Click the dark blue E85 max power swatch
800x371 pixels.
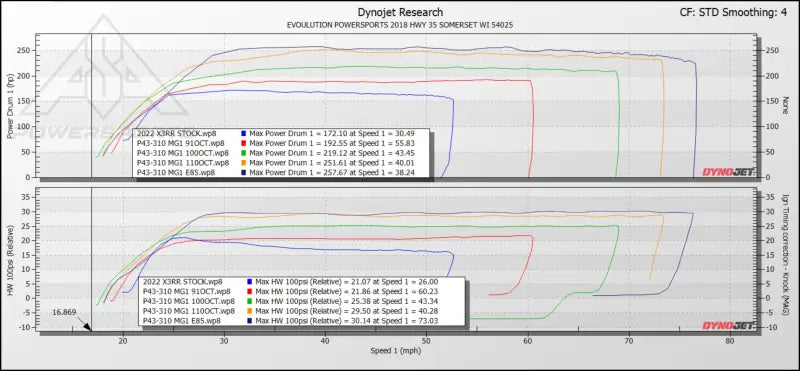(242, 172)
